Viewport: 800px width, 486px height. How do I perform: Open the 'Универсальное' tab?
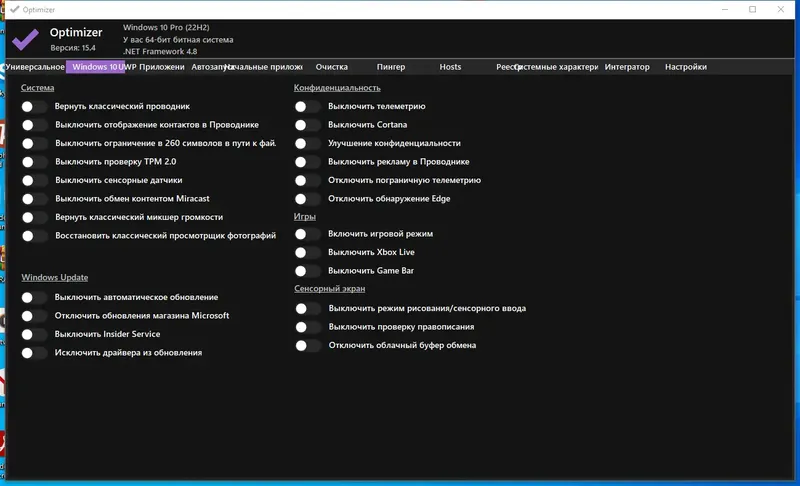coord(35,67)
